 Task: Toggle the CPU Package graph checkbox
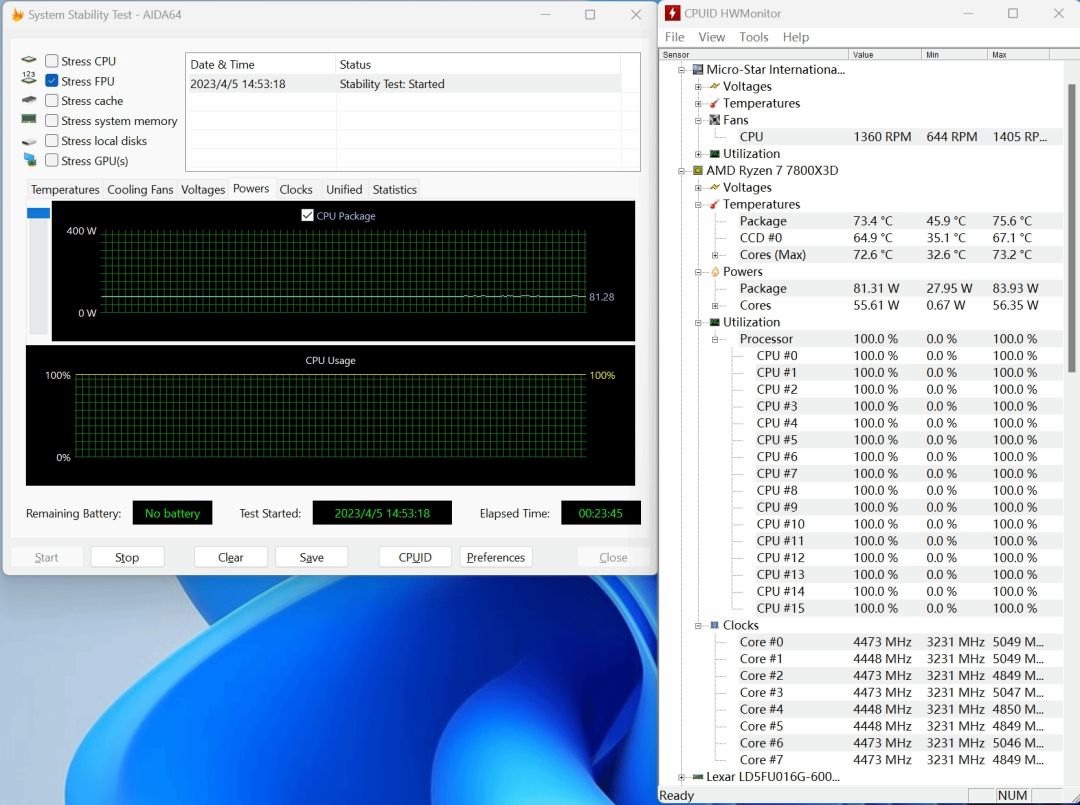[x=308, y=215]
